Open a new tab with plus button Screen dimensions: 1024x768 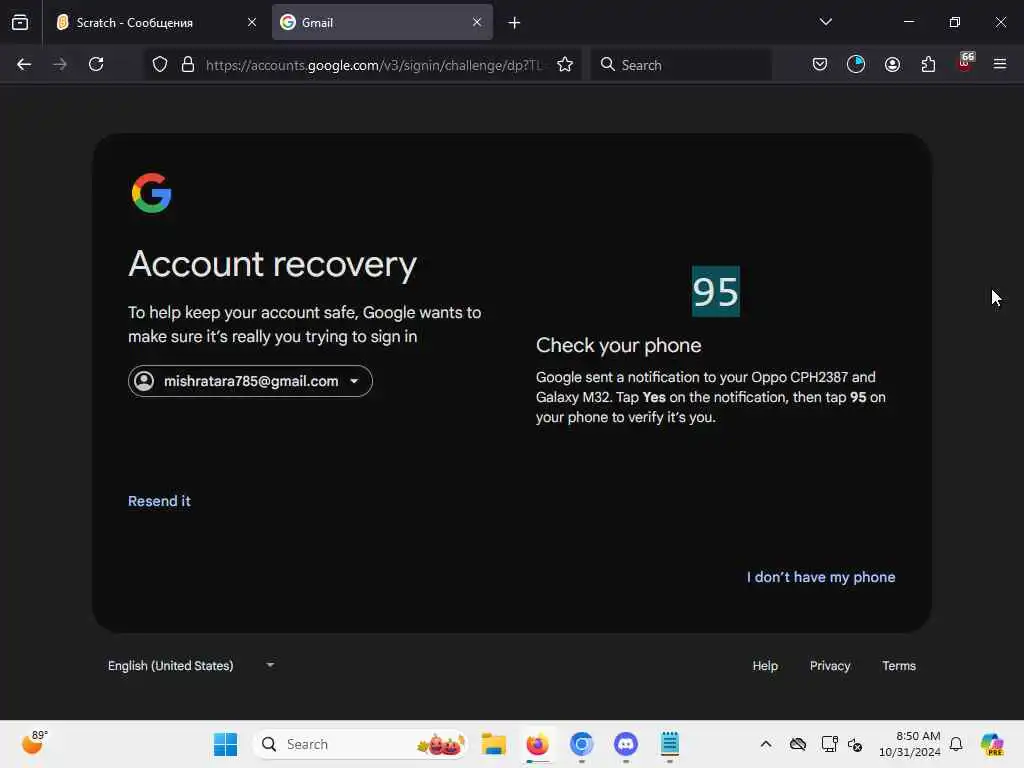(x=514, y=23)
